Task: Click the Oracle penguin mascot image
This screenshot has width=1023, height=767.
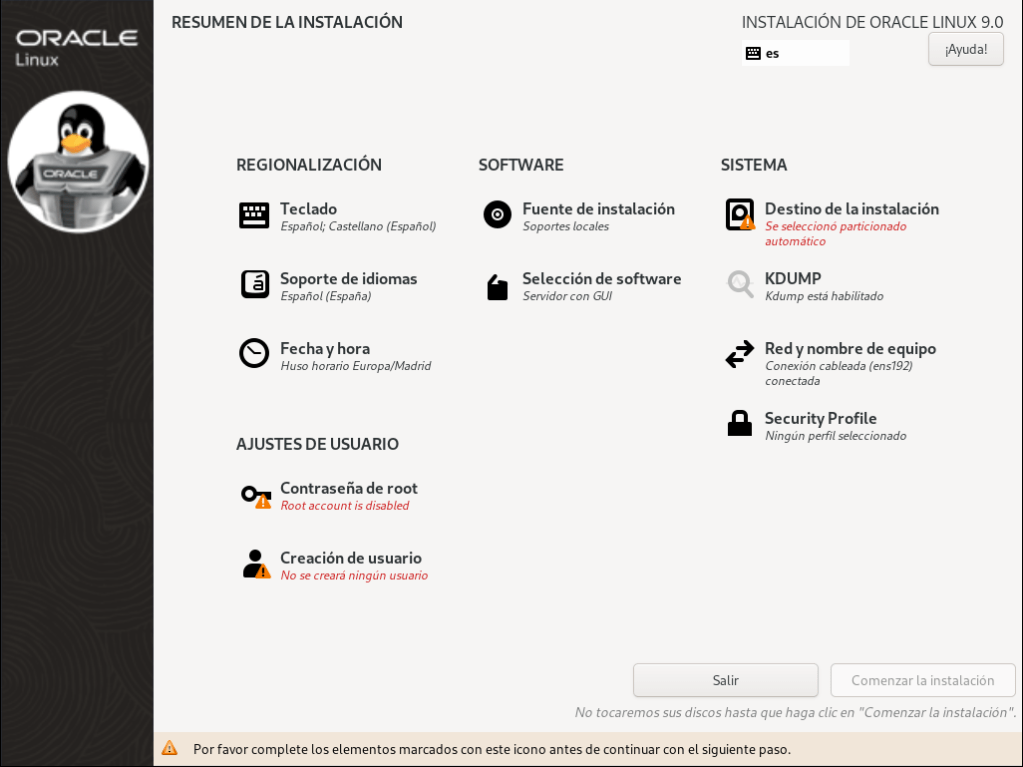Action: coord(78,162)
